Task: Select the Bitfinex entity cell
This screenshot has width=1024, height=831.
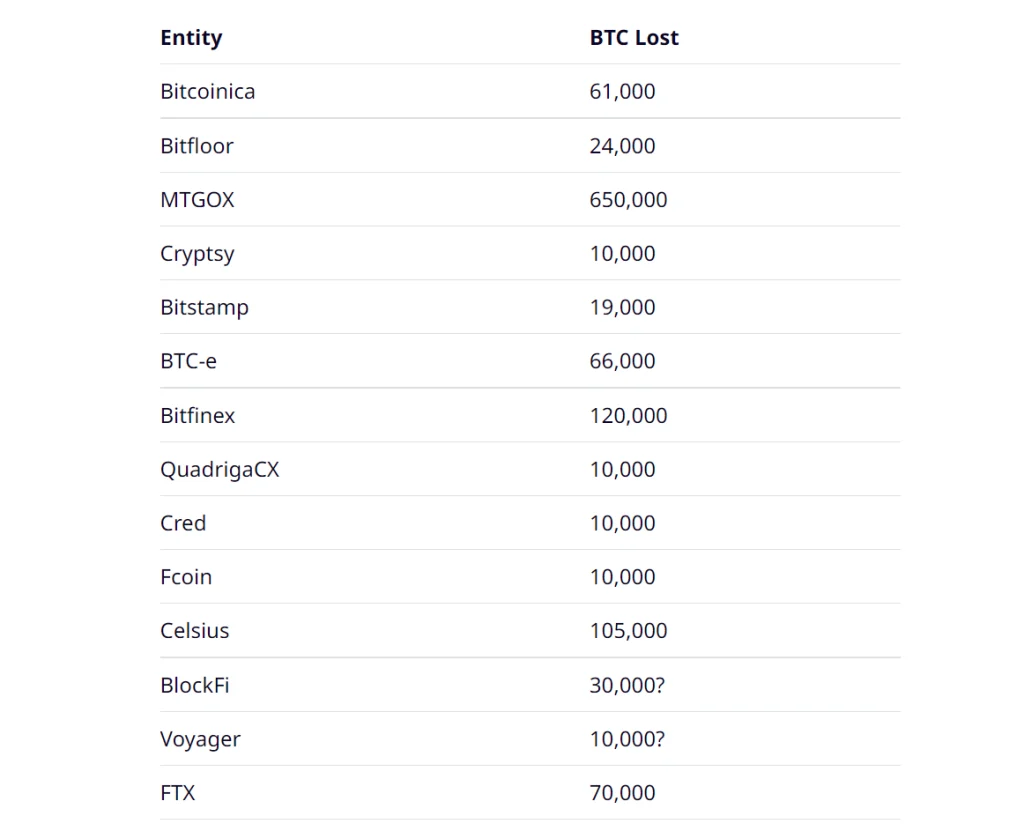Action: (x=198, y=416)
